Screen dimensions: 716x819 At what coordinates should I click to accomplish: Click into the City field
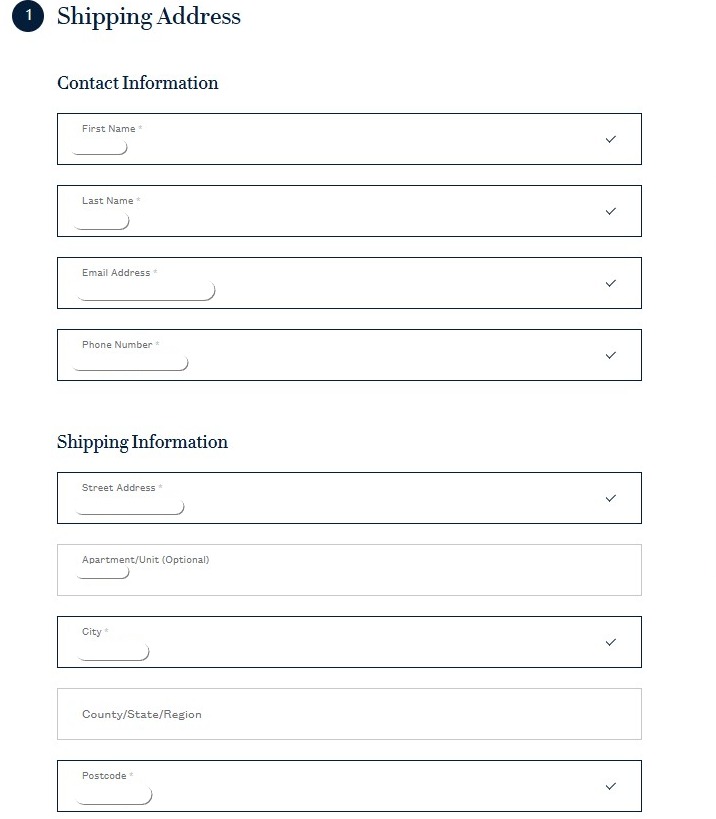[x=349, y=642]
